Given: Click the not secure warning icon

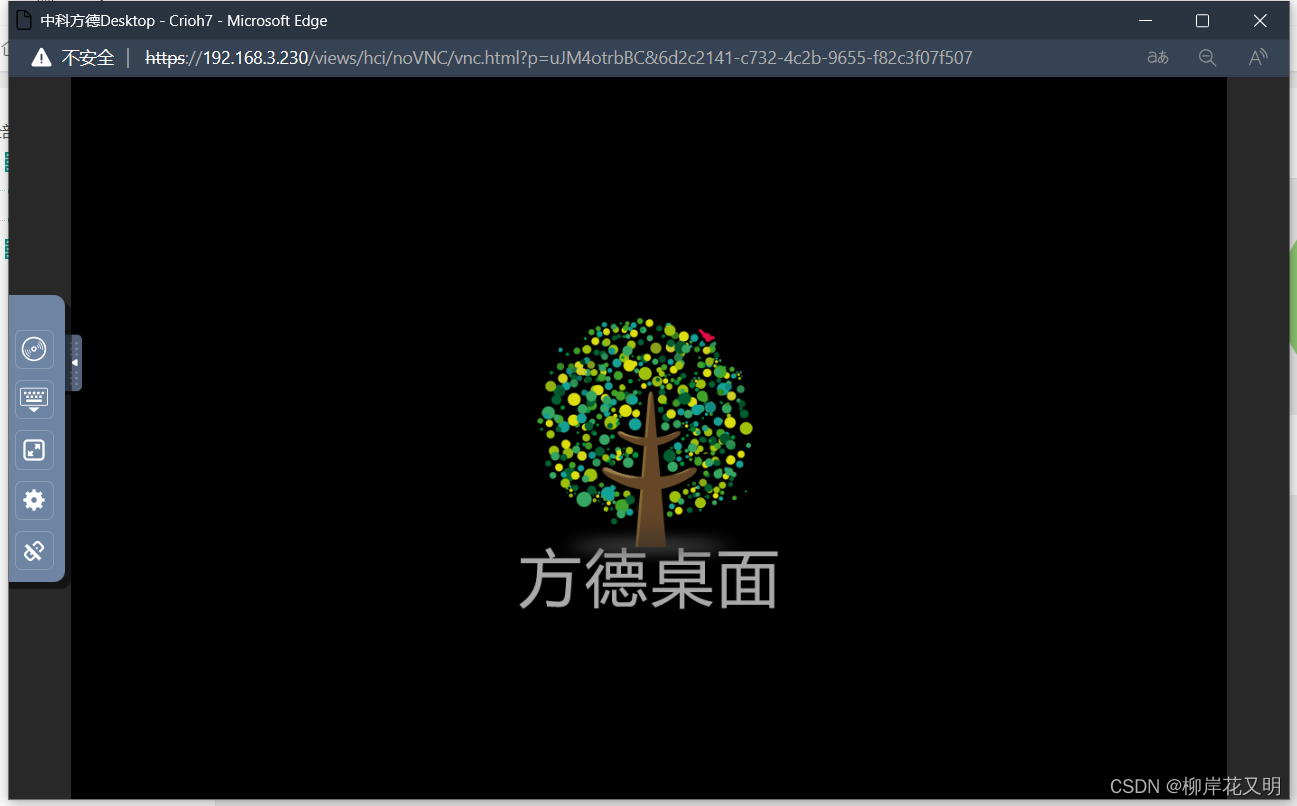Looking at the screenshot, I should [41, 58].
